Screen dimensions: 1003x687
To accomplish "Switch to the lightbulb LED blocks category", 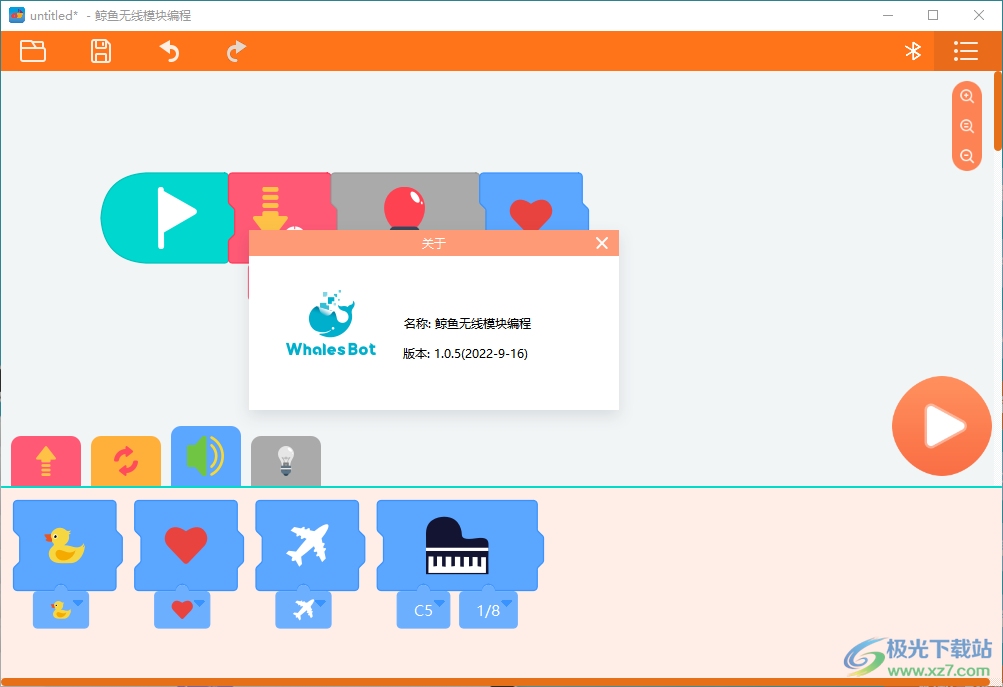I will [x=285, y=460].
